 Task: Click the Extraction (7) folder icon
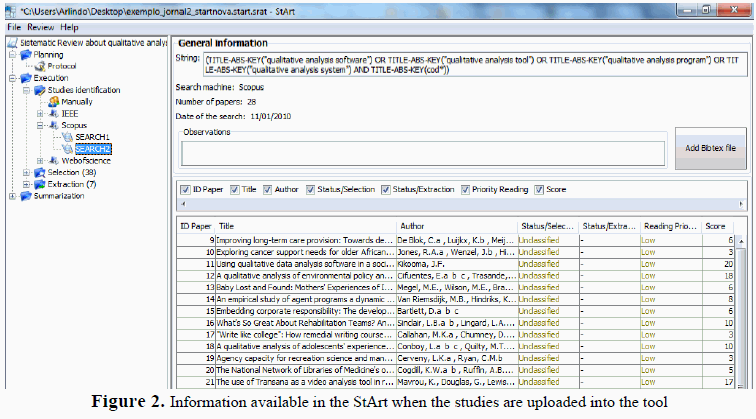39,184
